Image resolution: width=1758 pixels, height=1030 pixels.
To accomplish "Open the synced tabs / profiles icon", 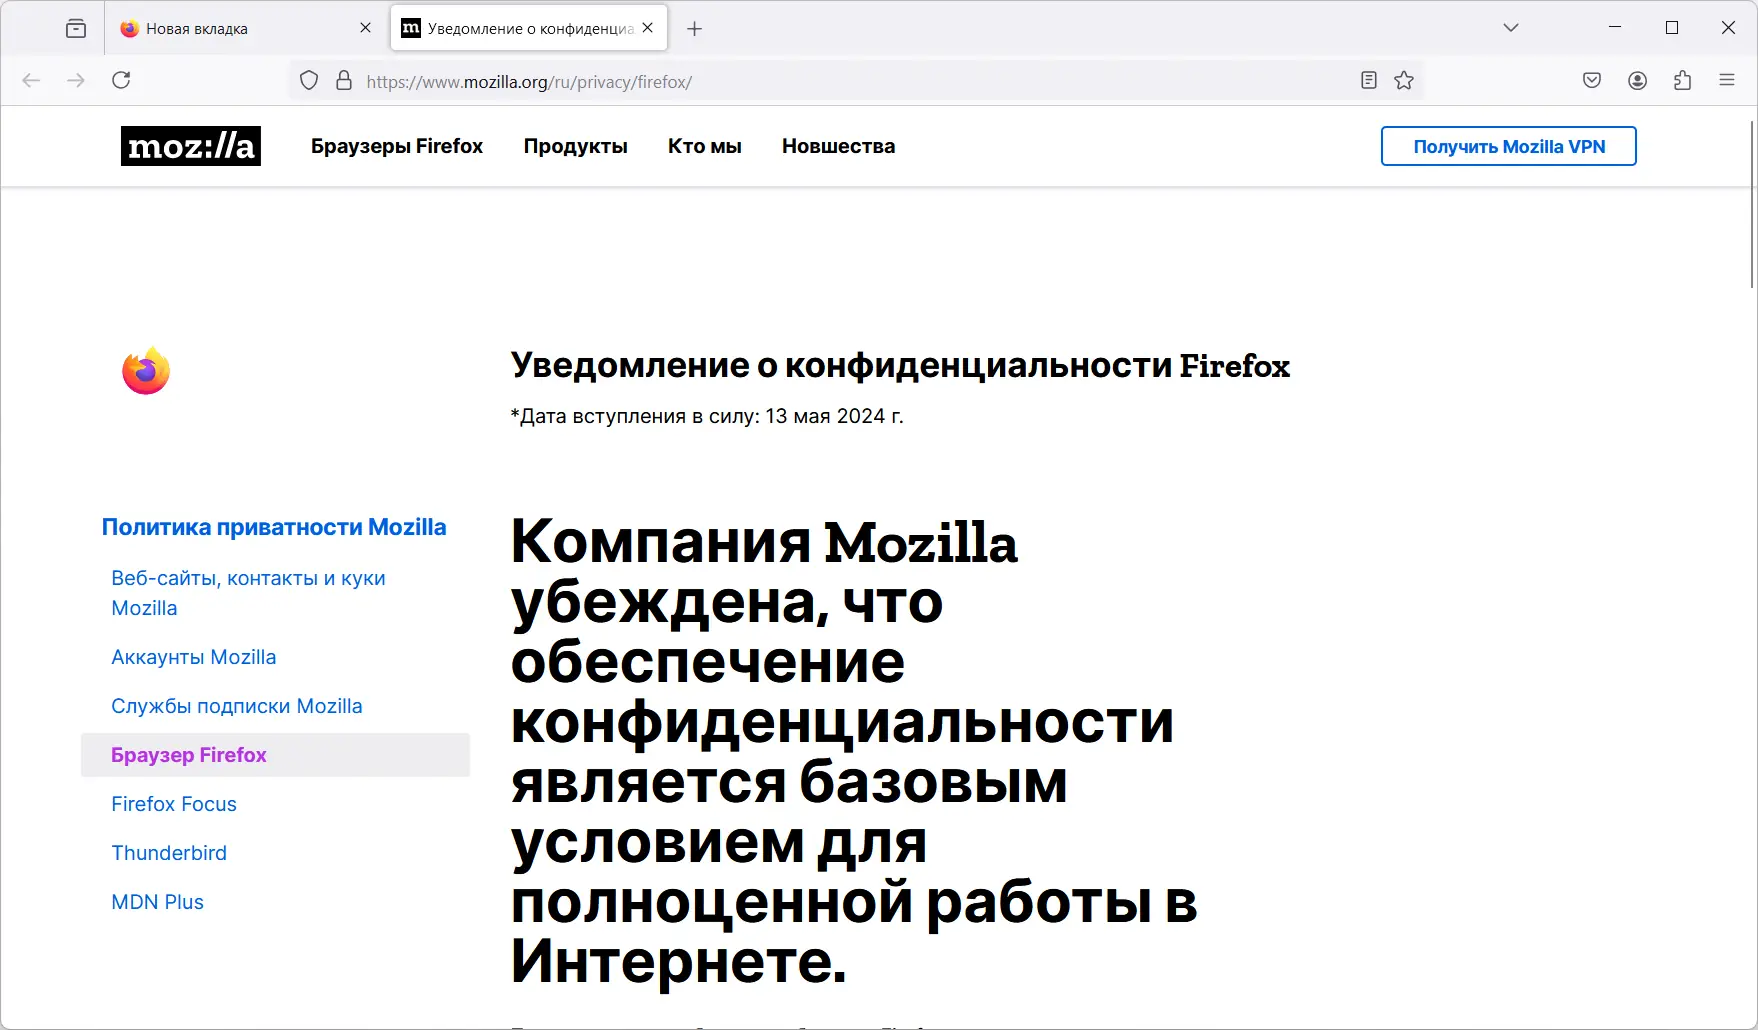I will point(1683,80).
